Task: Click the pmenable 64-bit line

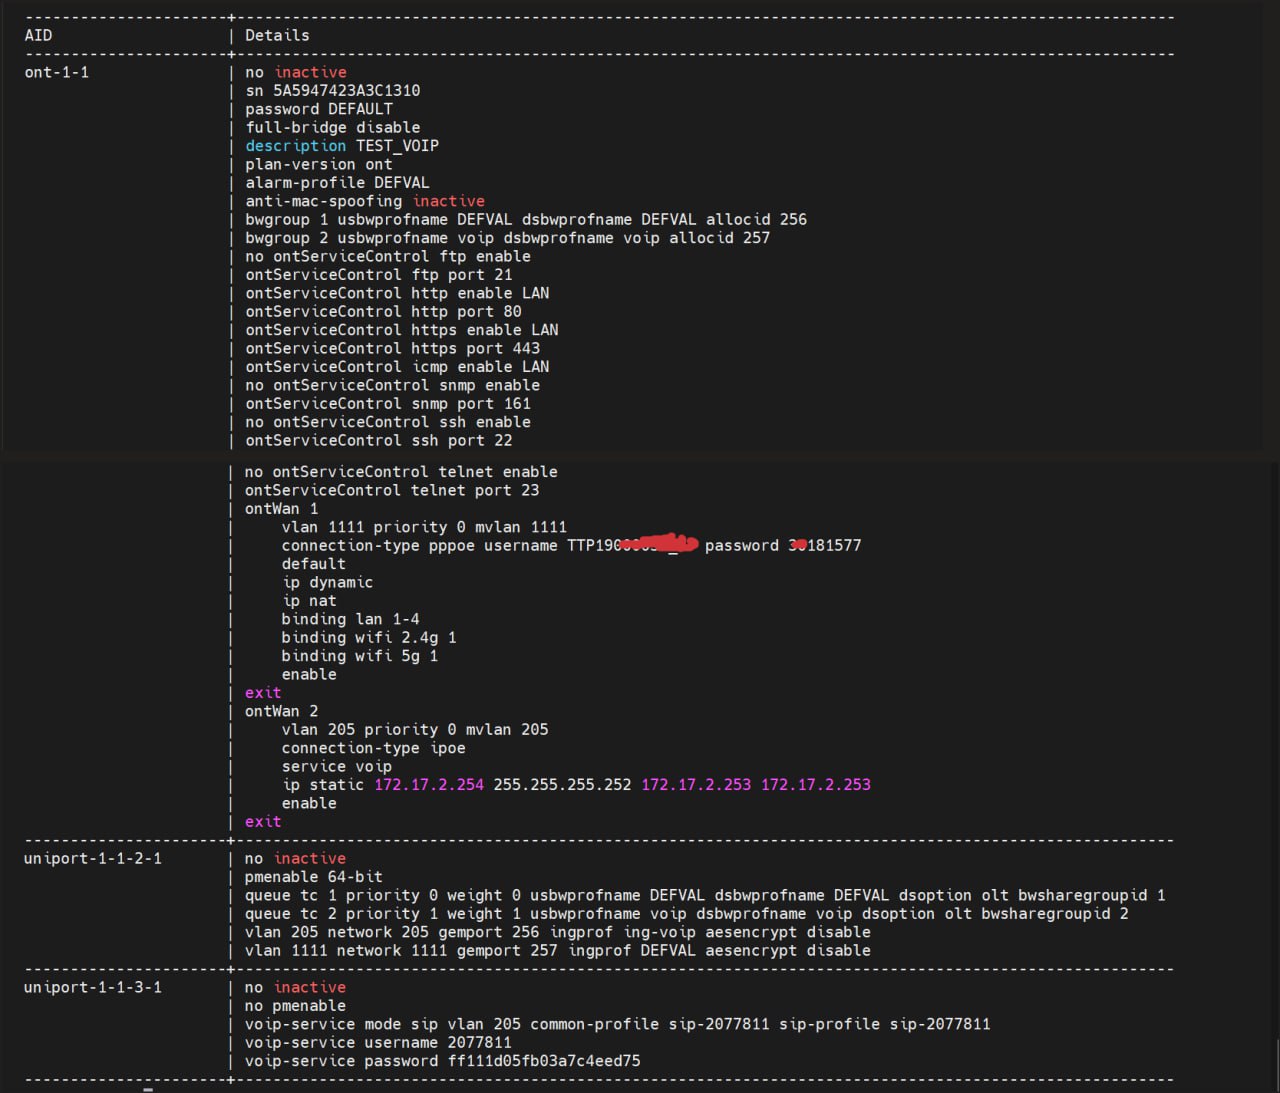Action: click(313, 877)
